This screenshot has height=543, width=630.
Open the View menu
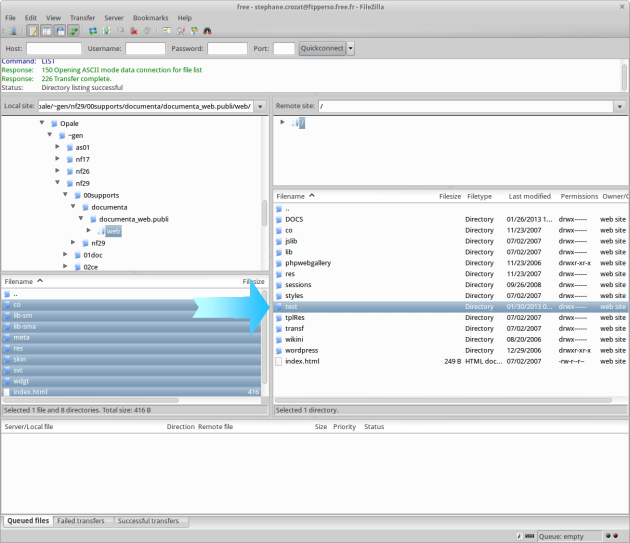coord(53,18)
